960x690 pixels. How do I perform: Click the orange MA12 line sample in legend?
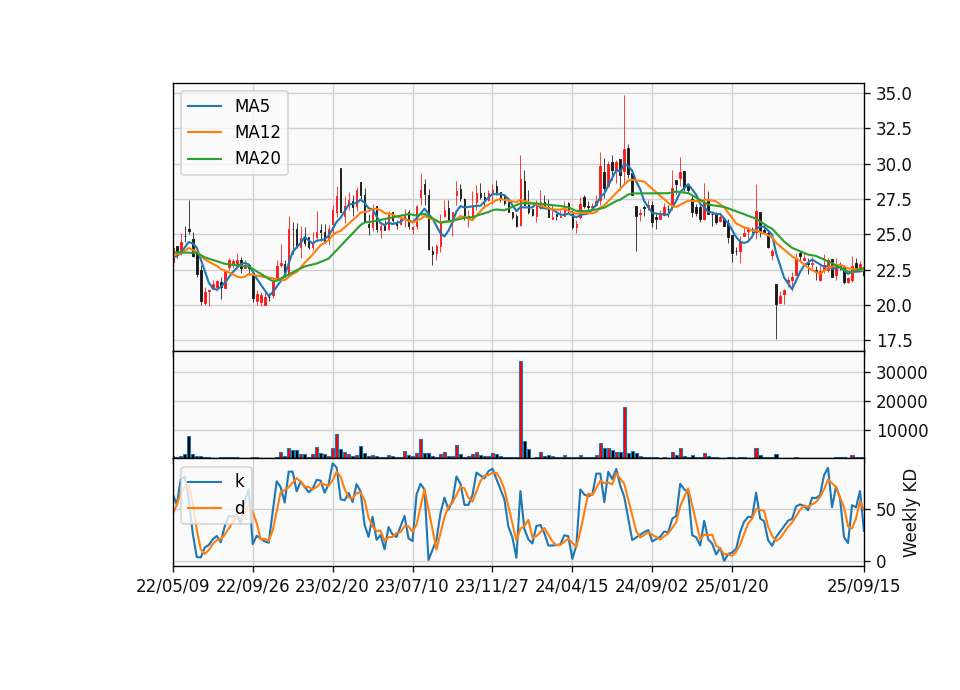point(204,132)
